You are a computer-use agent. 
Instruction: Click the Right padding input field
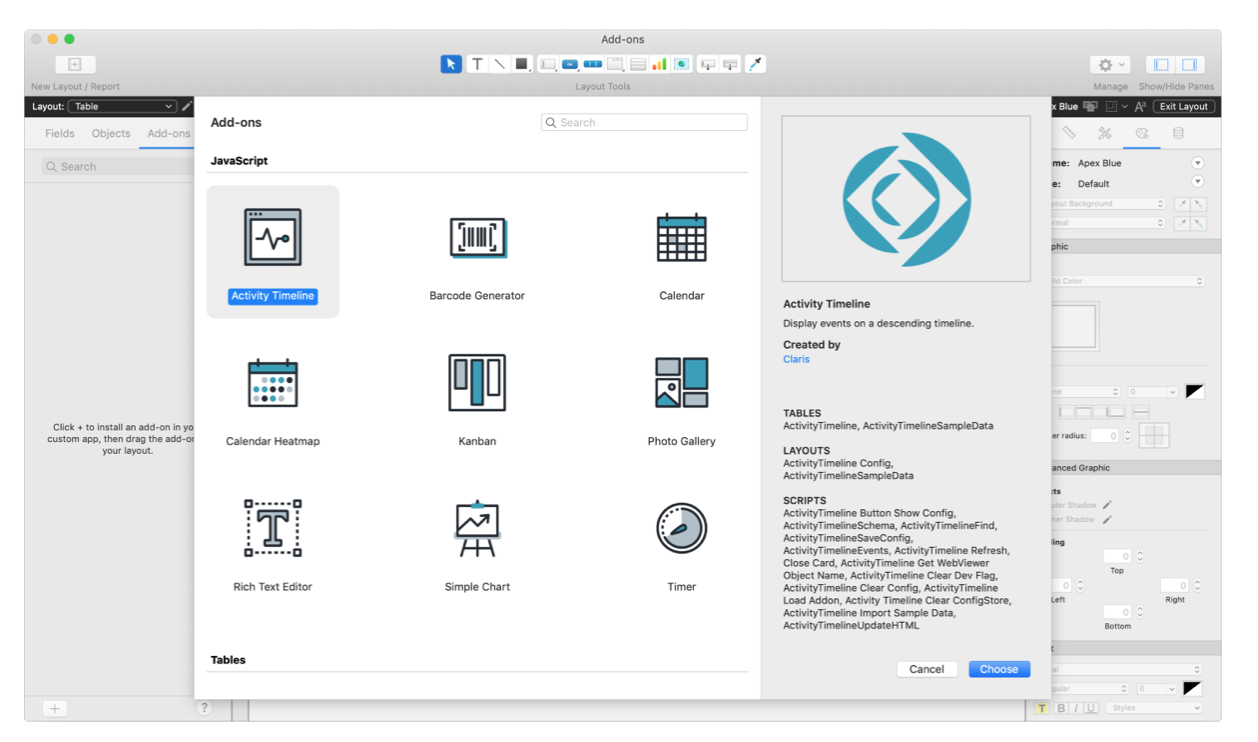tap(1174, 586)
